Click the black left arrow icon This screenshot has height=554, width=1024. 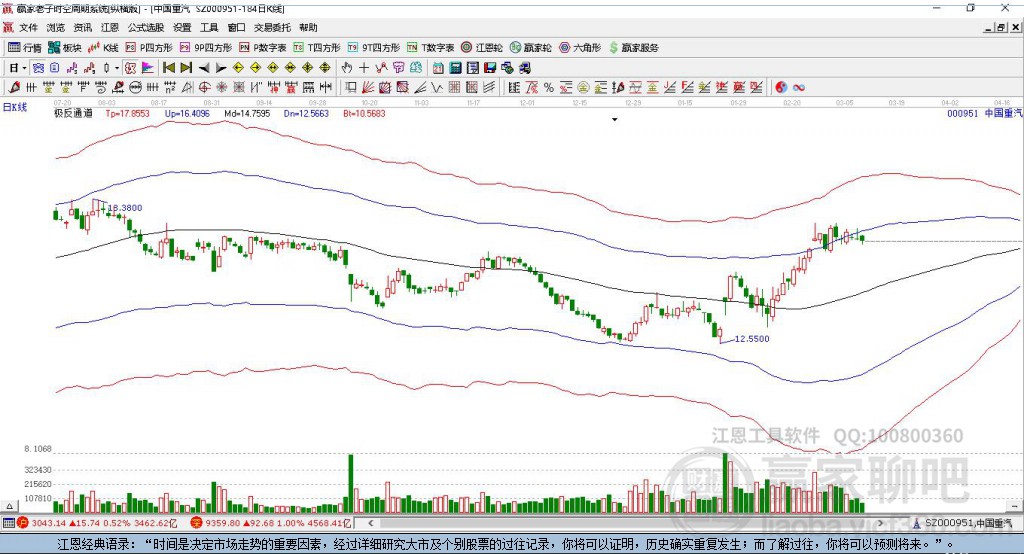tap(204, 67)
